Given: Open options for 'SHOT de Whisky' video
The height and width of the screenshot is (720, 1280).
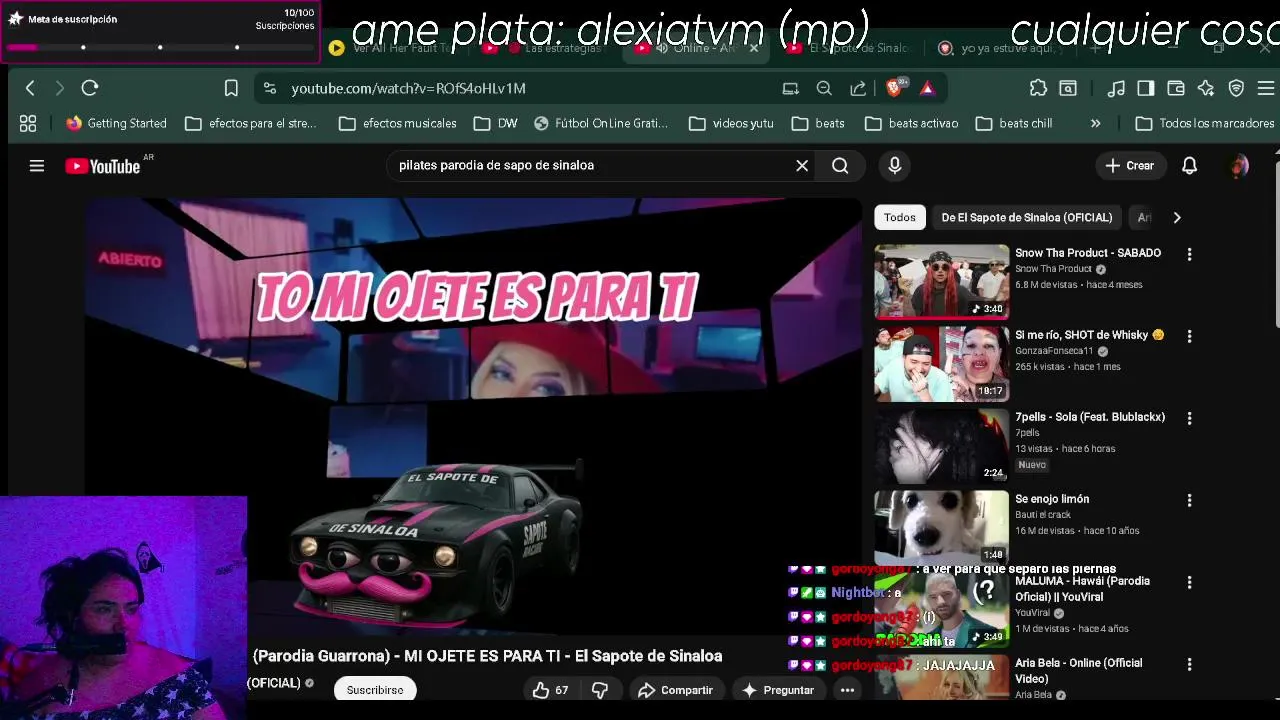Looking at the screenshot, I should point(1189,336).
